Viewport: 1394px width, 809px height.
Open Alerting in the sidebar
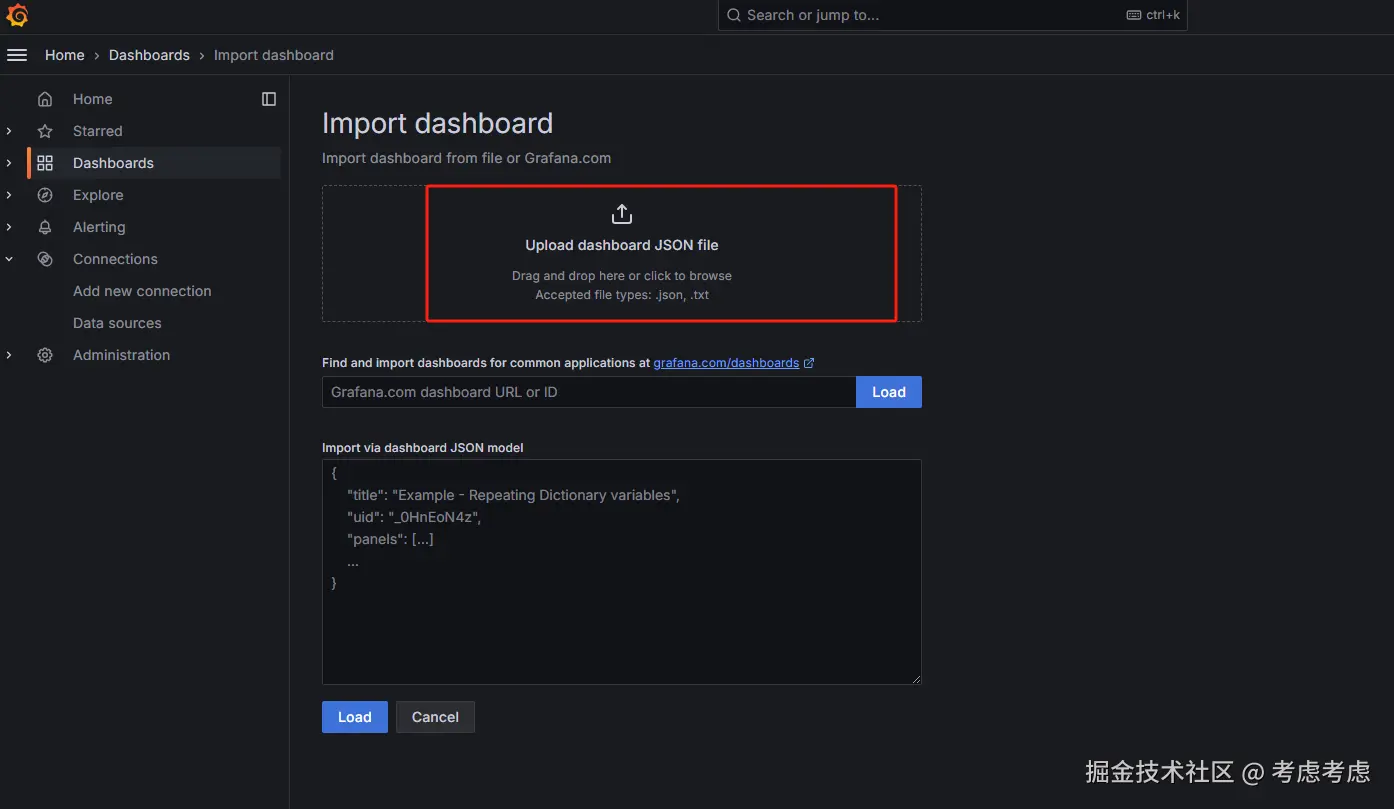[x=99, y=227]
